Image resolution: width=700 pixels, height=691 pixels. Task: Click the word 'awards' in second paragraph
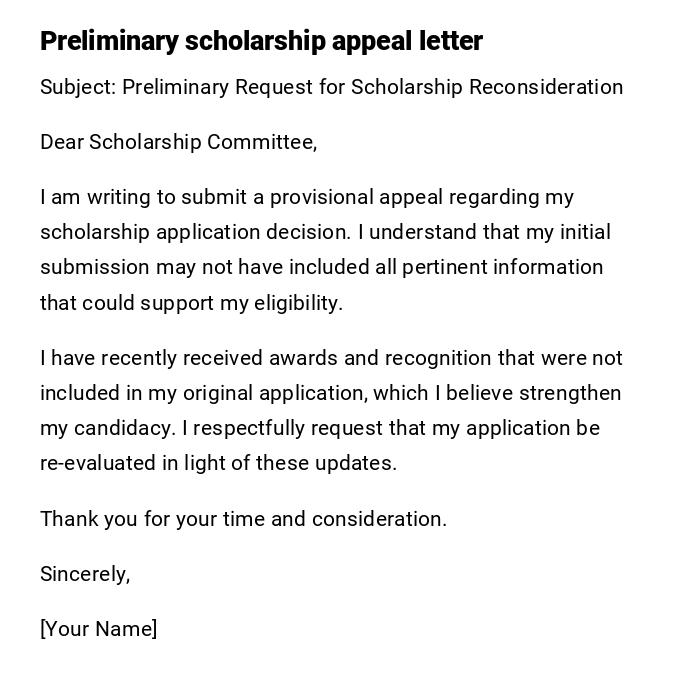298,358
